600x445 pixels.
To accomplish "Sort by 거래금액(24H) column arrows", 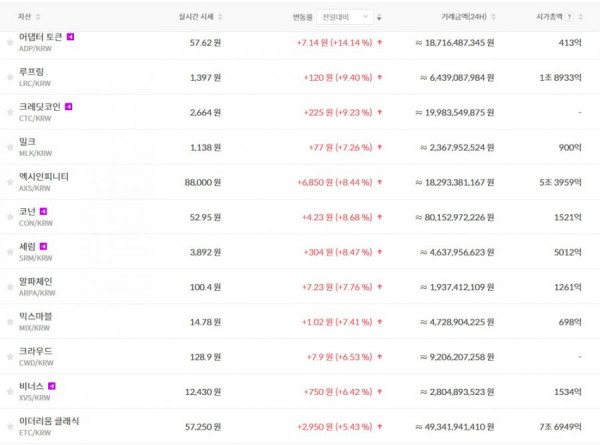I will click(493, 17).
